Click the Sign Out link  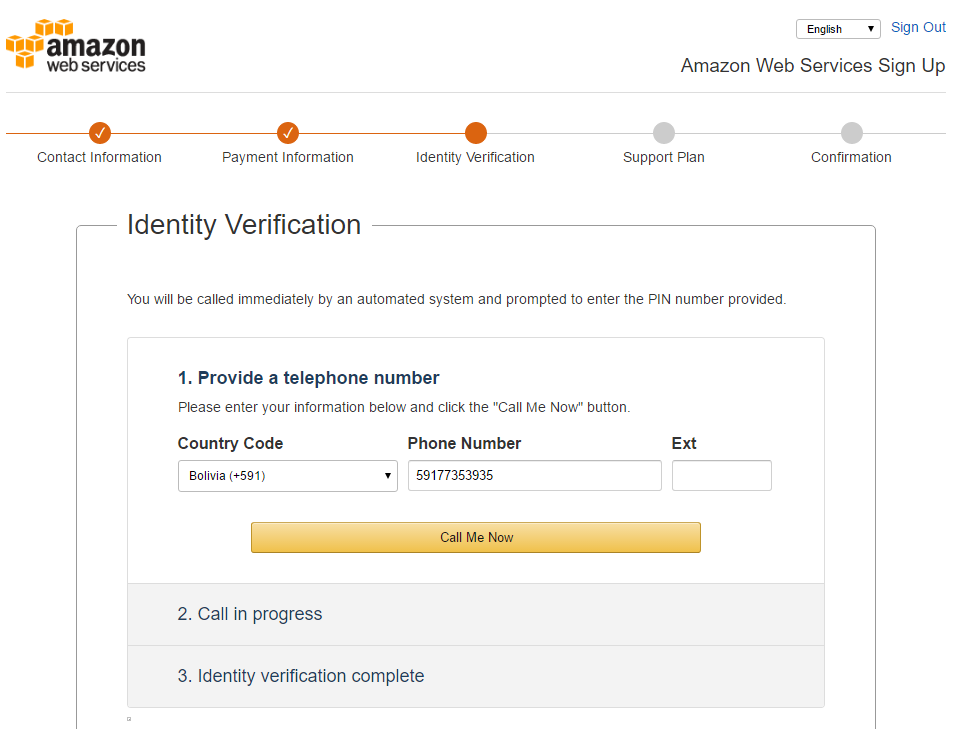coord(917,27)
